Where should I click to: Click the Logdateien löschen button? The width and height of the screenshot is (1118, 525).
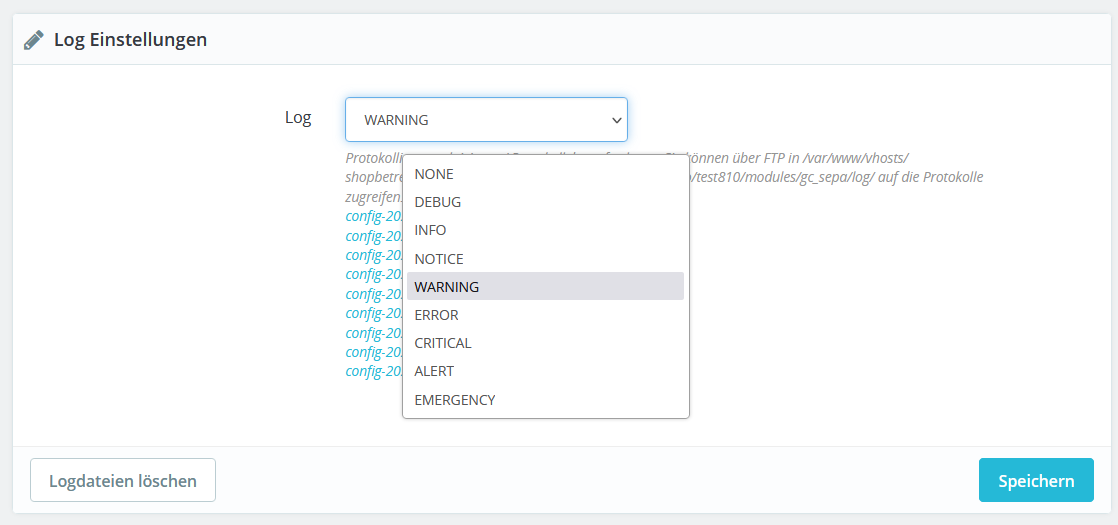pos(123,481)
